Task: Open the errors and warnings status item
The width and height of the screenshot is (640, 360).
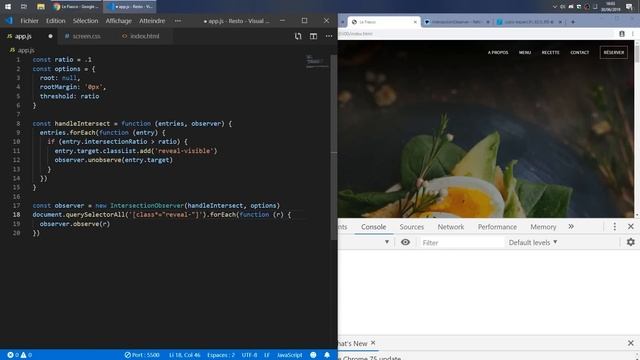Action: pyautogui.click(x=19, y=355)
